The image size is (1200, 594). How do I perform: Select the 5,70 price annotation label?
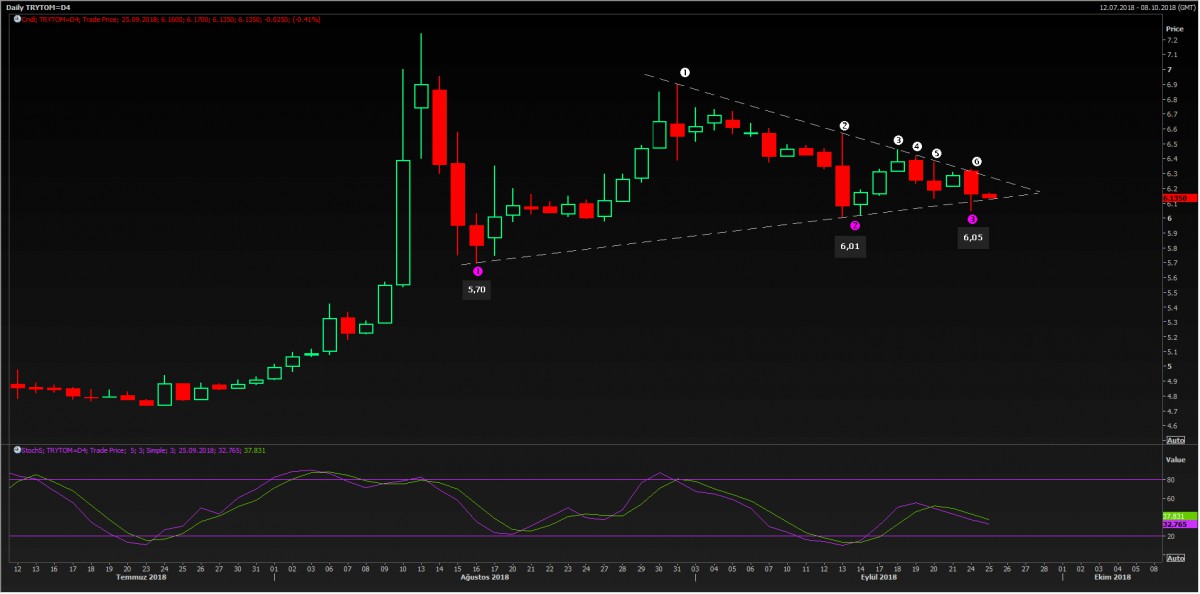tap(476, 289)
